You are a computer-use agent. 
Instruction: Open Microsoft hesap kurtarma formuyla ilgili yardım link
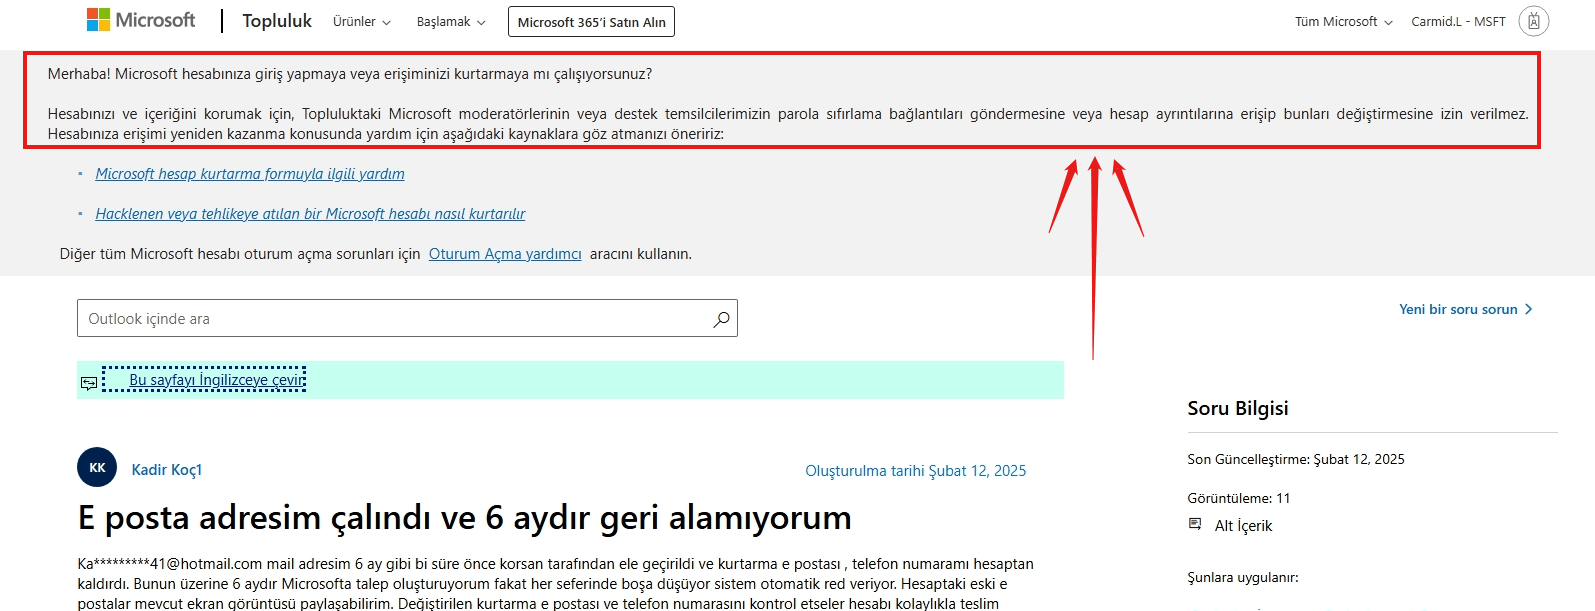250,174
